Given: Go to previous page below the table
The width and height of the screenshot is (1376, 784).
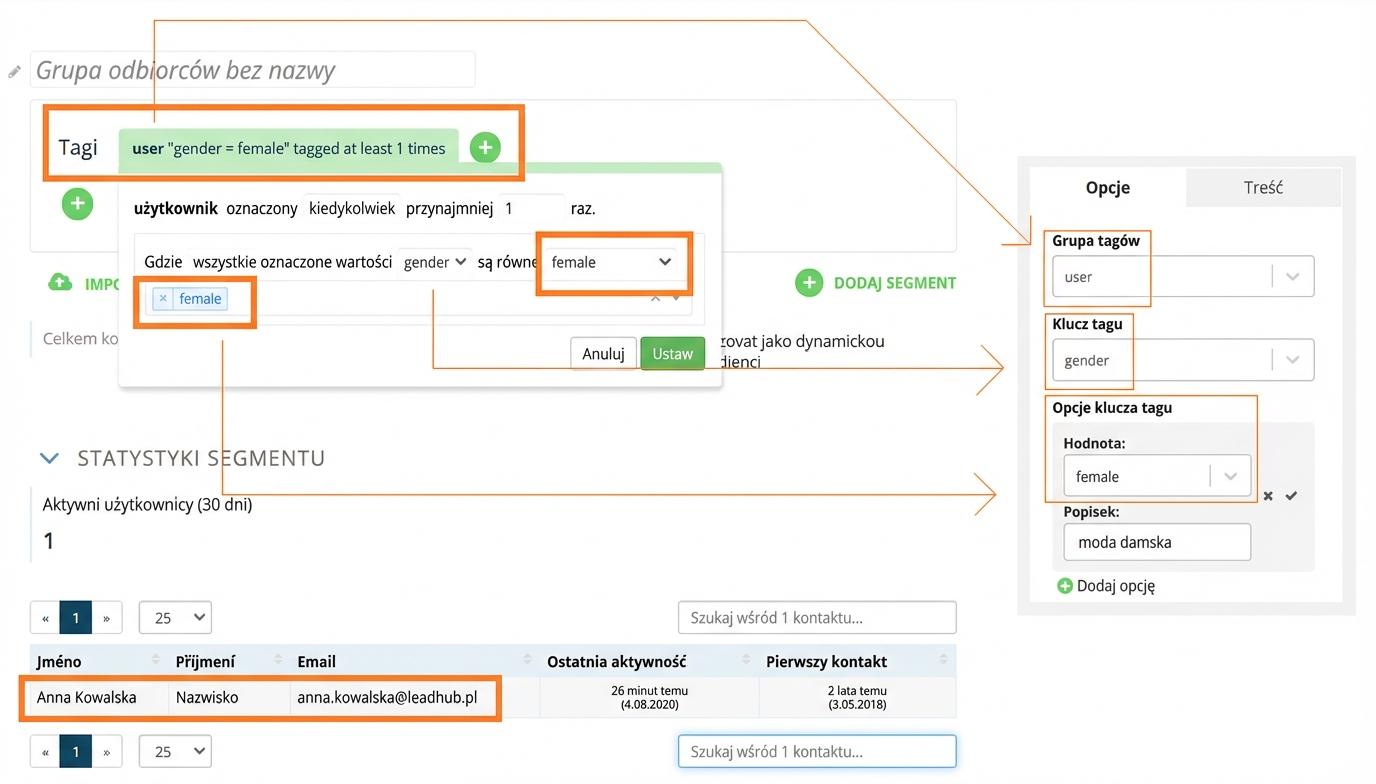Looking at the screenshot, I should point(45,751).
